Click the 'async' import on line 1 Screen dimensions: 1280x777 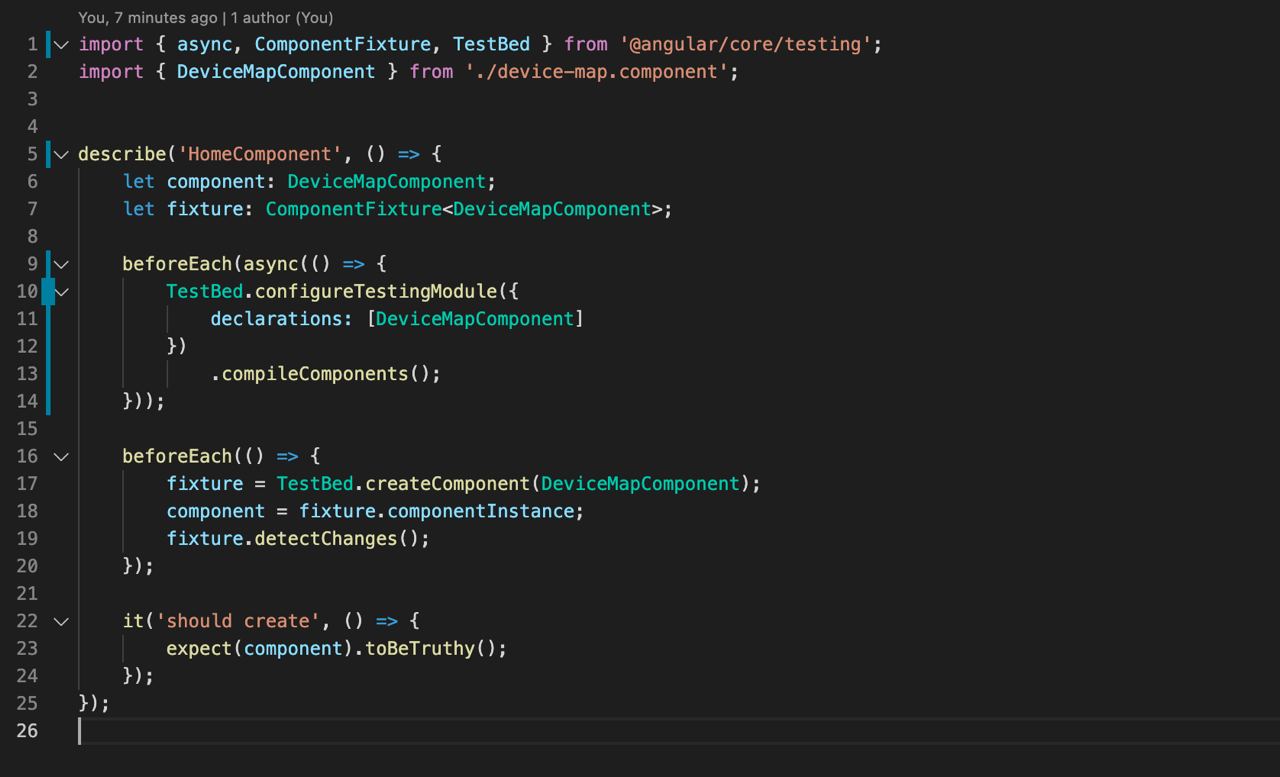point(205,44)
